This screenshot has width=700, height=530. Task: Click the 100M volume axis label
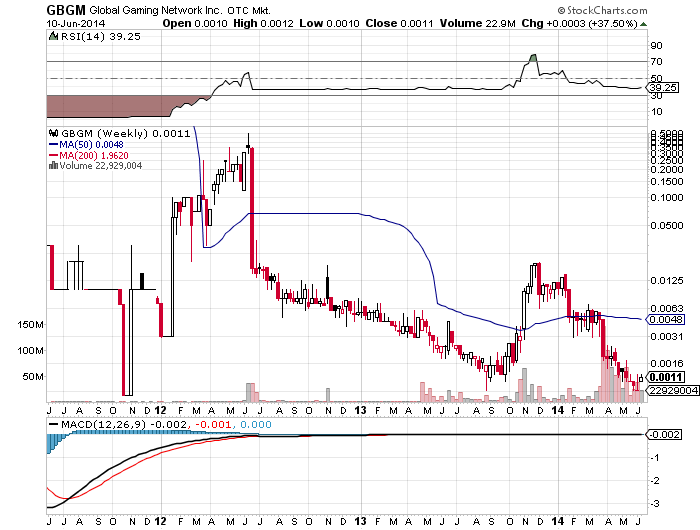31,351
